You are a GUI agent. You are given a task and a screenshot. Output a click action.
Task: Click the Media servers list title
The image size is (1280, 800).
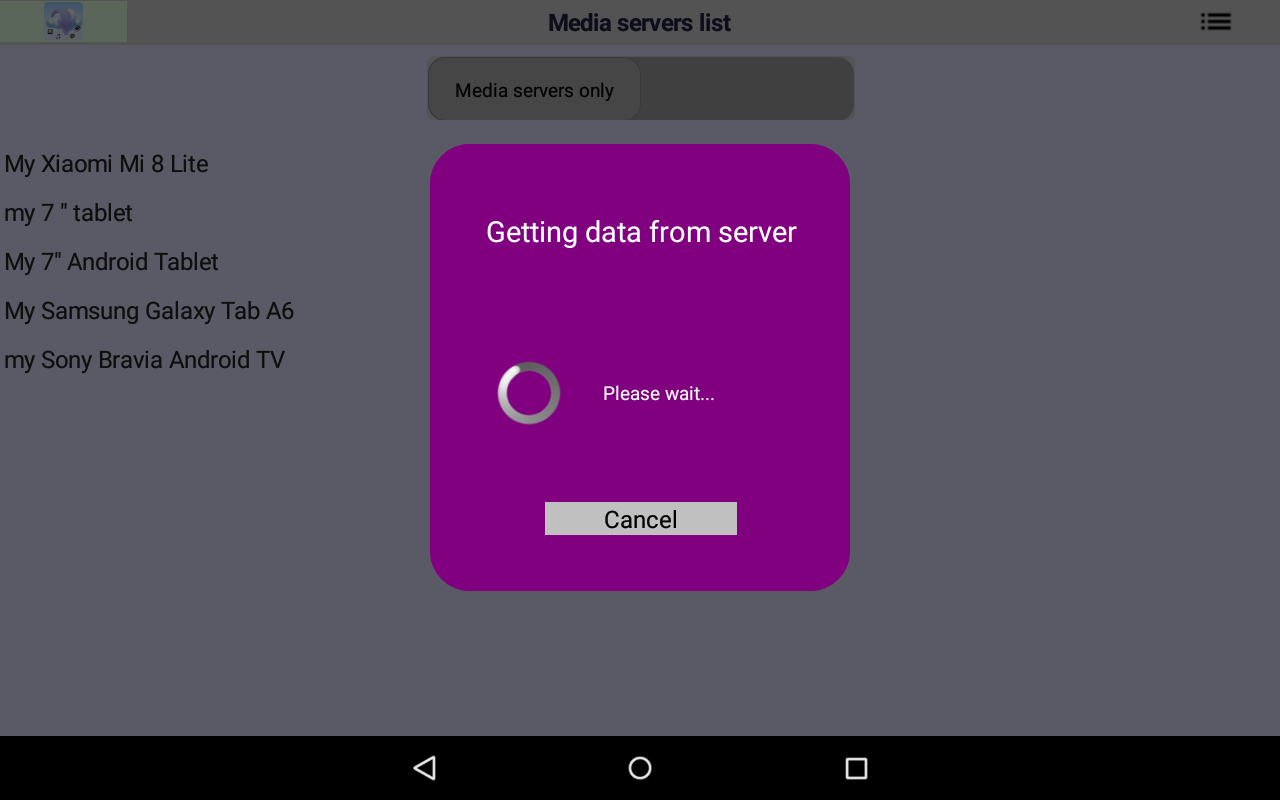639,22
